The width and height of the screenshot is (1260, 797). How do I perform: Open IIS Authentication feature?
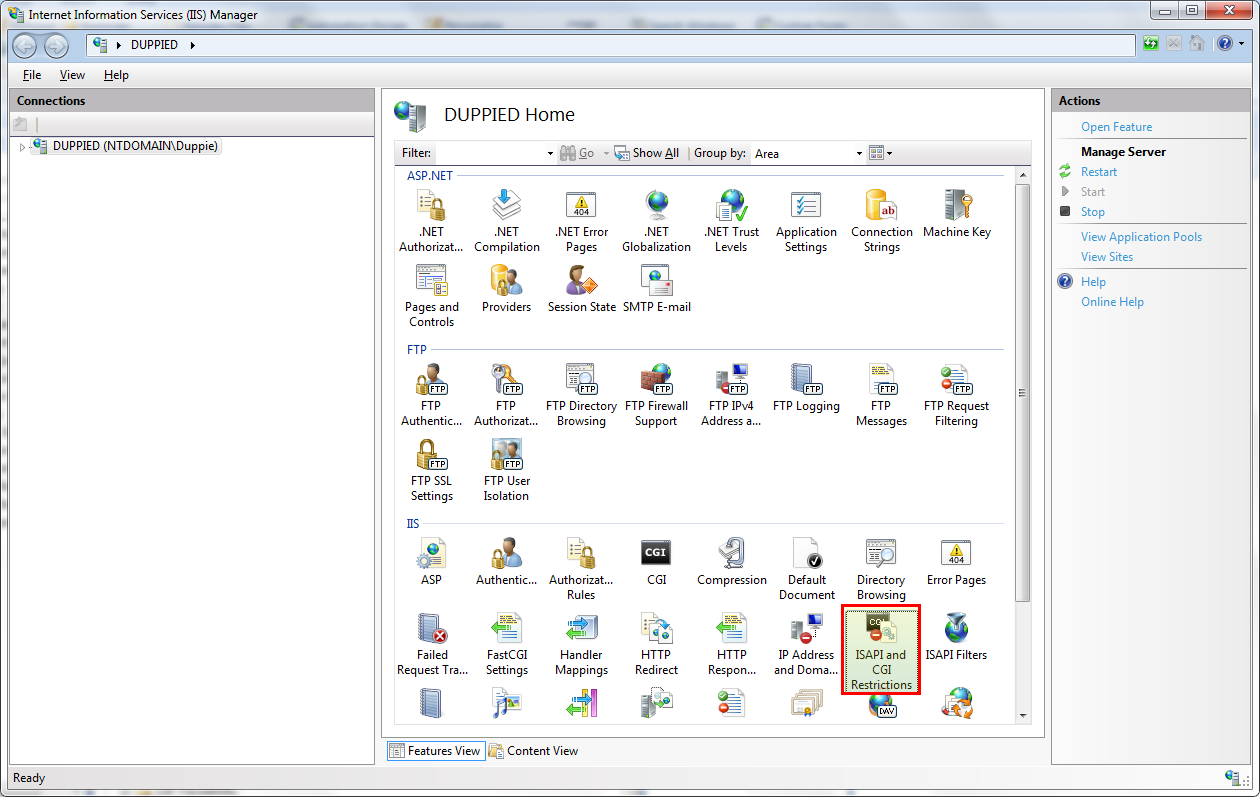point(506,563)
